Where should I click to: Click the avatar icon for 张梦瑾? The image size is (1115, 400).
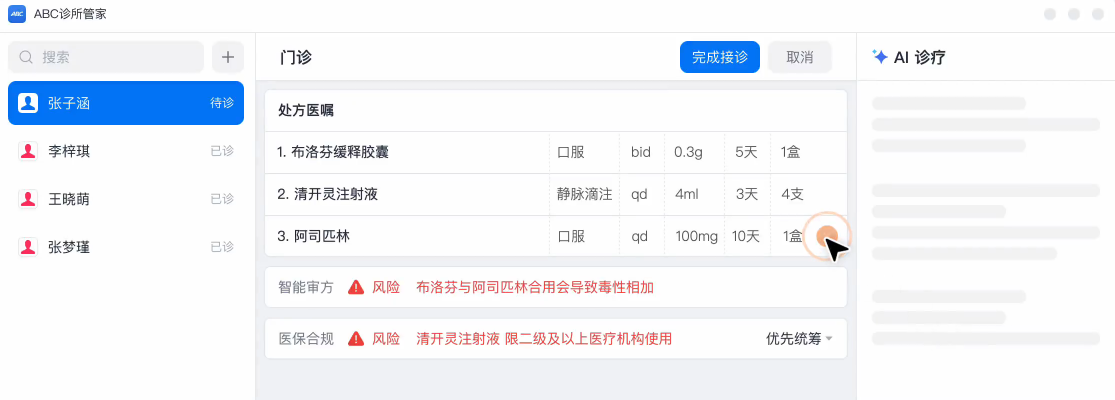tap(28, 247)
